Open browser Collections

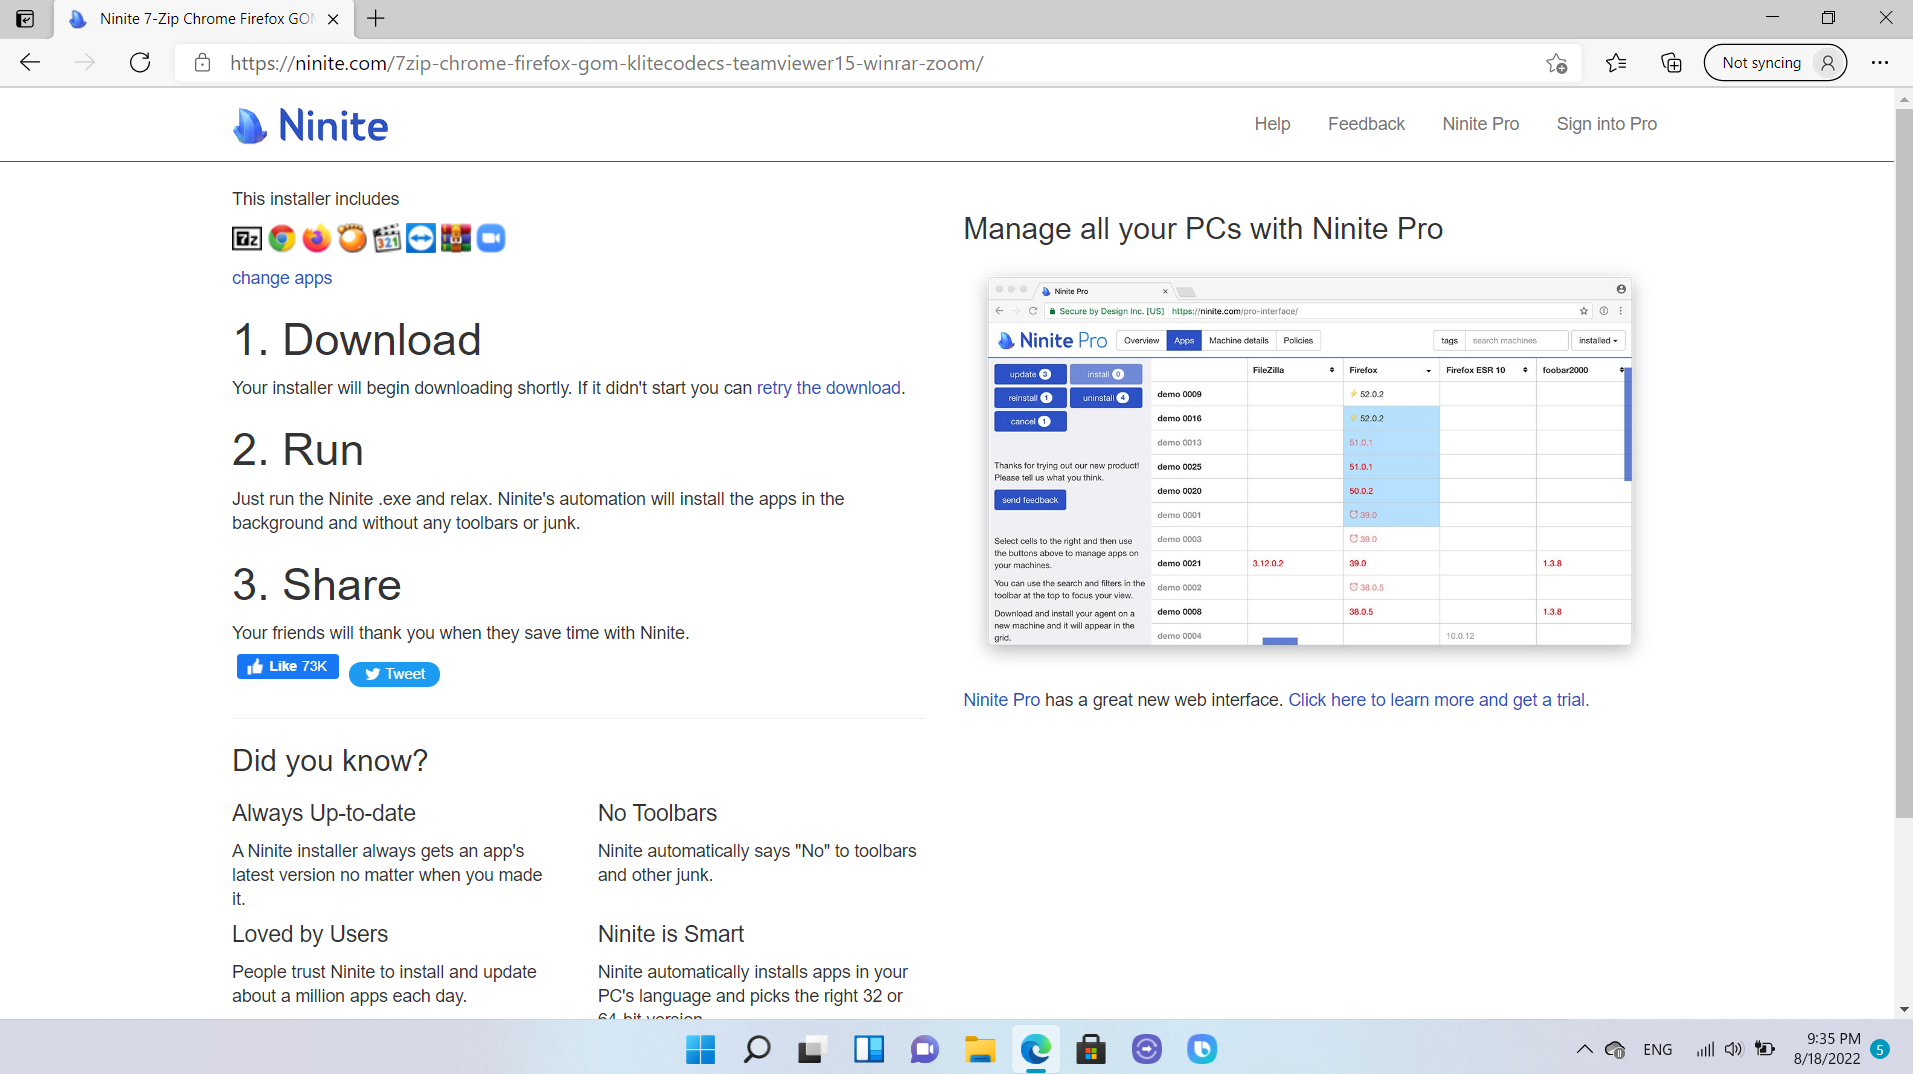(x=1671, y=63)
